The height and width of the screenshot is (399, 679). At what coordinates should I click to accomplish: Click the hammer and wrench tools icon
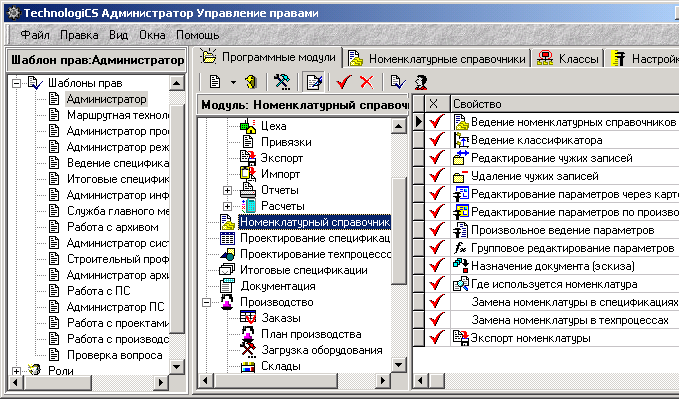[282, 81]
